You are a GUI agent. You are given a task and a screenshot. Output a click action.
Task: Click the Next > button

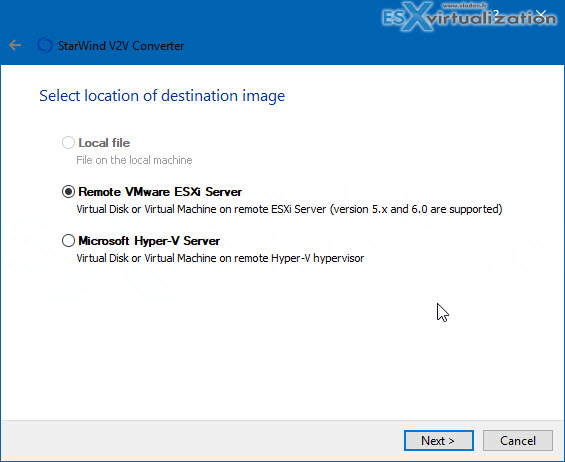pos(439,440)
